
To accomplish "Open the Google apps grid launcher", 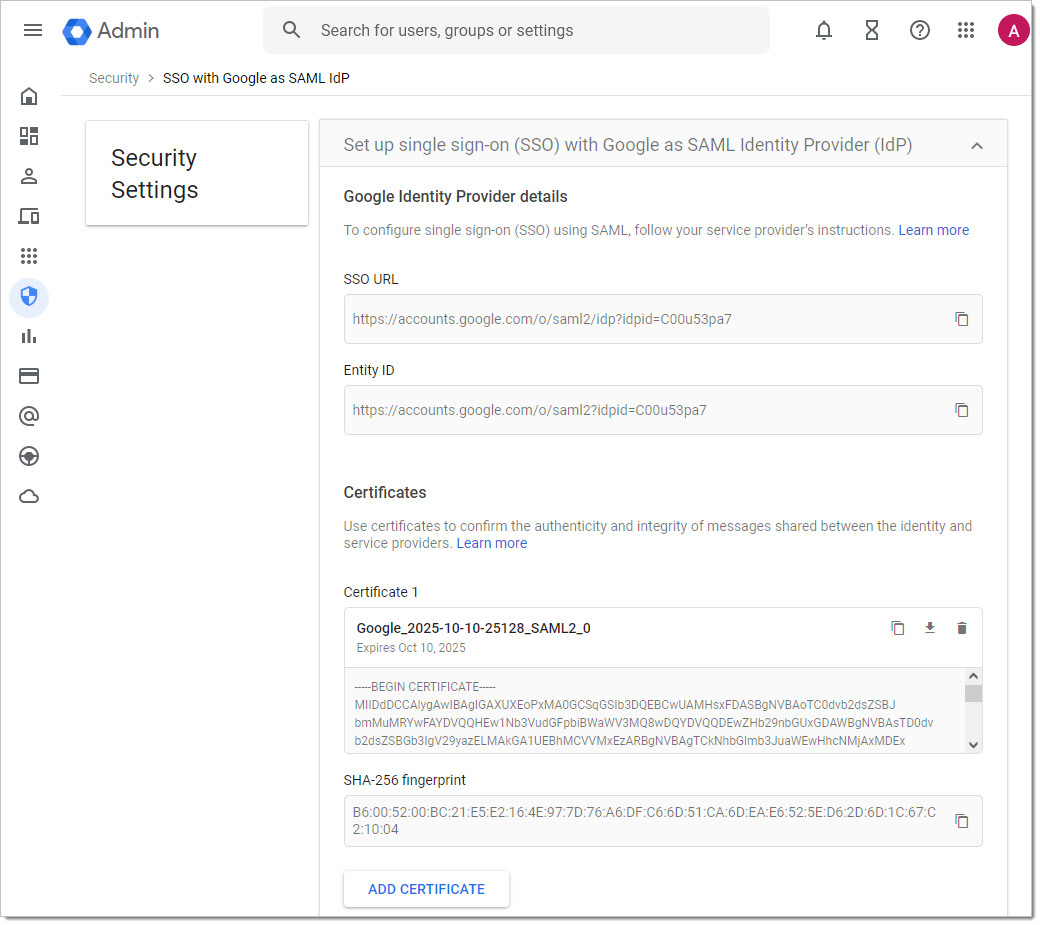I will point(966,31).
